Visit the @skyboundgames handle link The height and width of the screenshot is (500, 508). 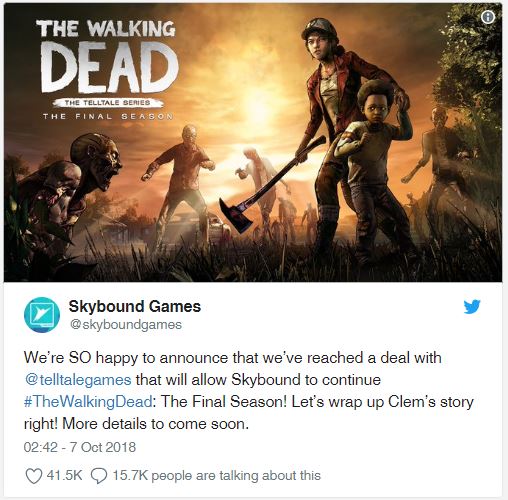[126, 325]
